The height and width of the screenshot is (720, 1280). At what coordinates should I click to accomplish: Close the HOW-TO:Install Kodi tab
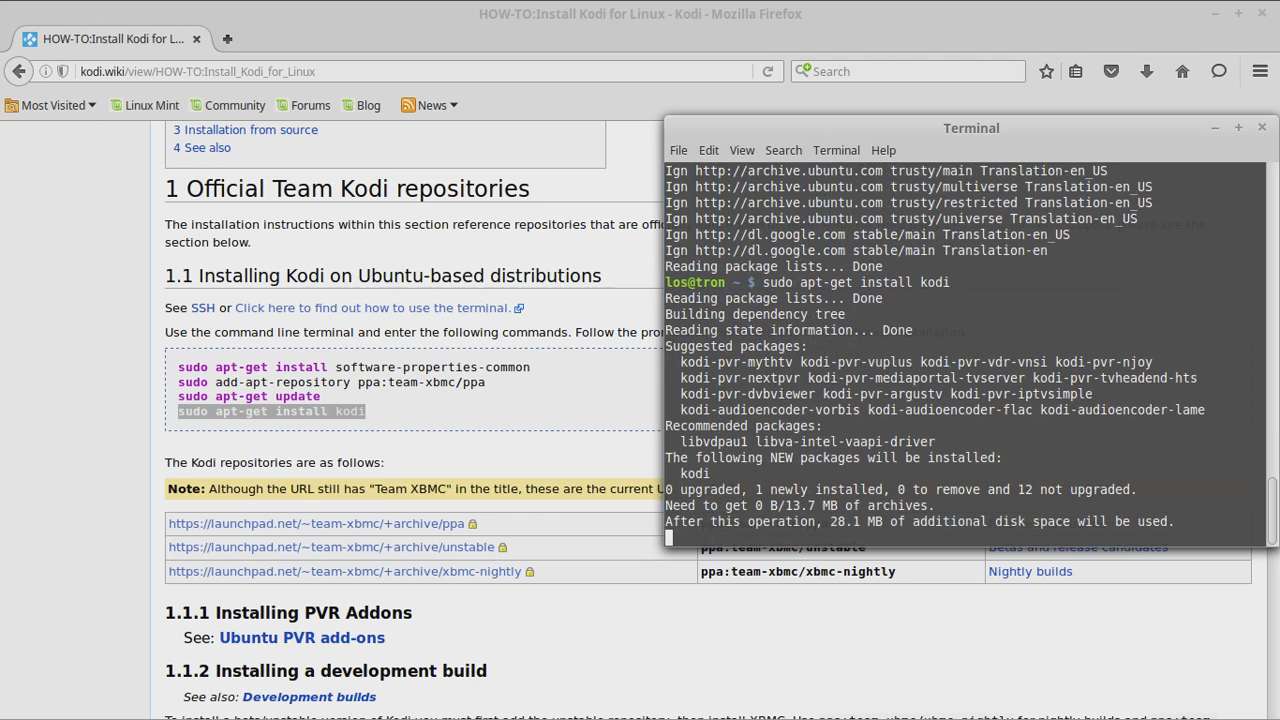coord(197,39)
